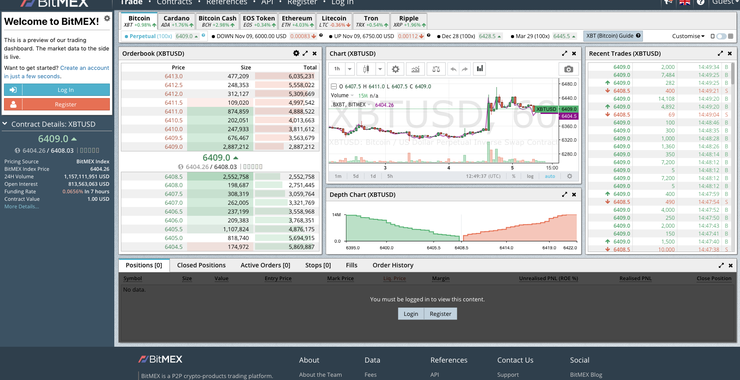The width and height of the screenshot is (740, 380).
Task: Collapse the chart legend minus box
Action: coord(334,86)
